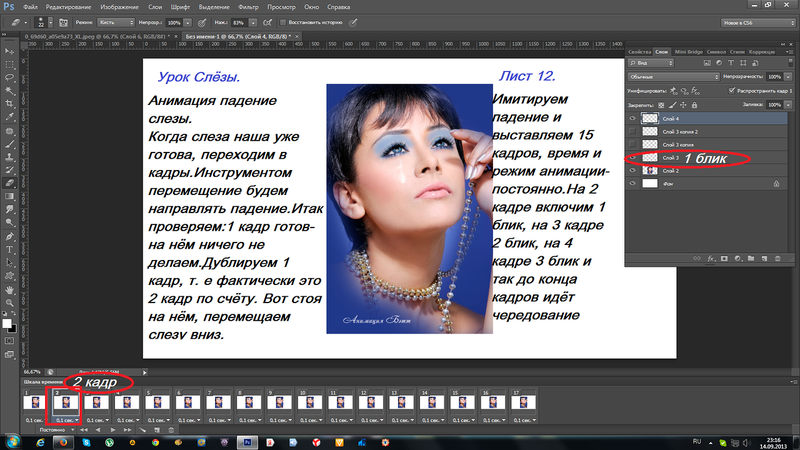
Task: Switch to the 'Mini Bridge' tab
Action: 688,52
